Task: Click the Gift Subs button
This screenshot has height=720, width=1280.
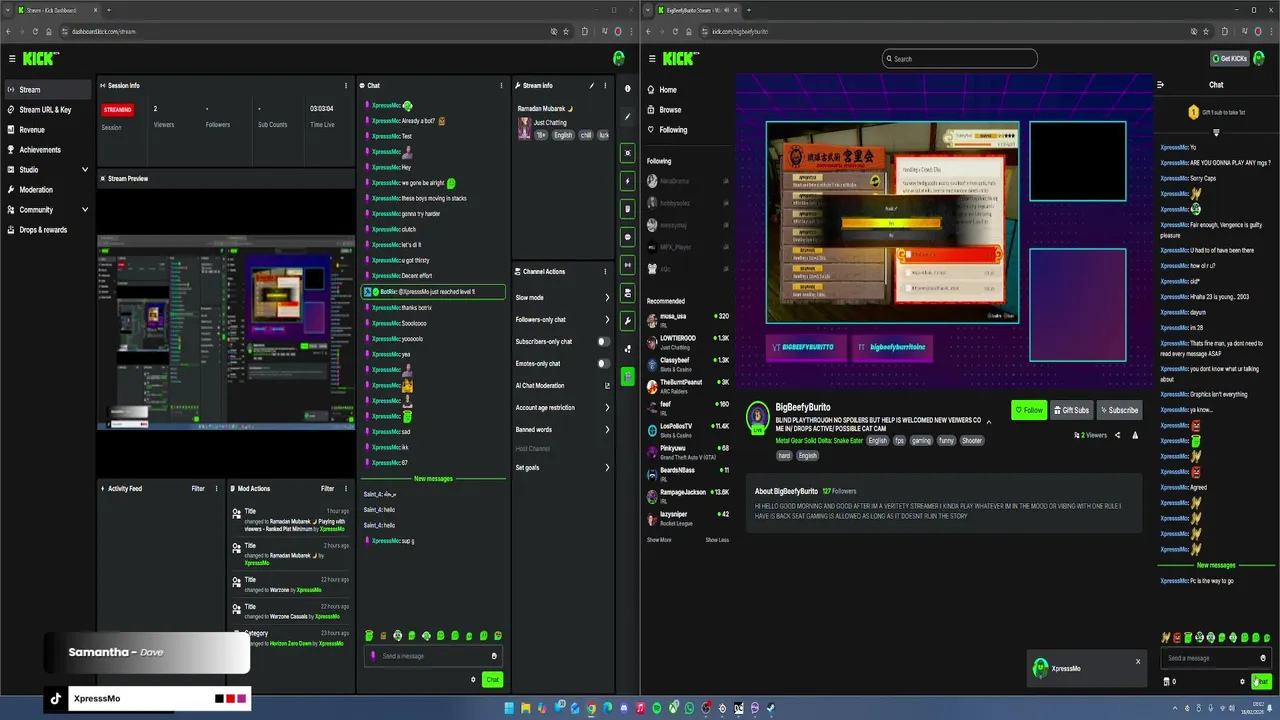Action: click(x=1071, y=410)
